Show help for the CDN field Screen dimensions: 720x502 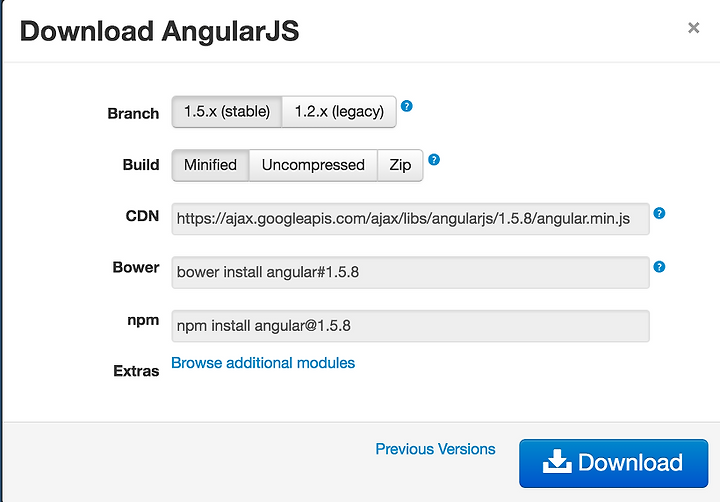click(x=659, y=213)
